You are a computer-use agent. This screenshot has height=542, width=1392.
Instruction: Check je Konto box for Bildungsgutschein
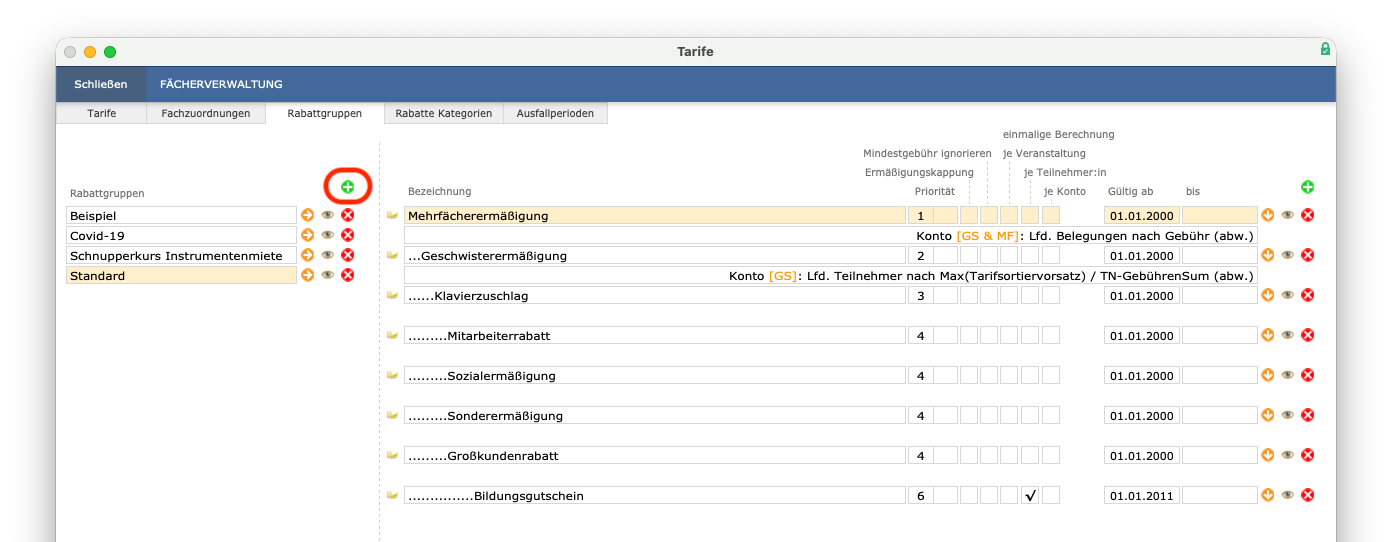pyautogui.click(x=1051, y=495)
